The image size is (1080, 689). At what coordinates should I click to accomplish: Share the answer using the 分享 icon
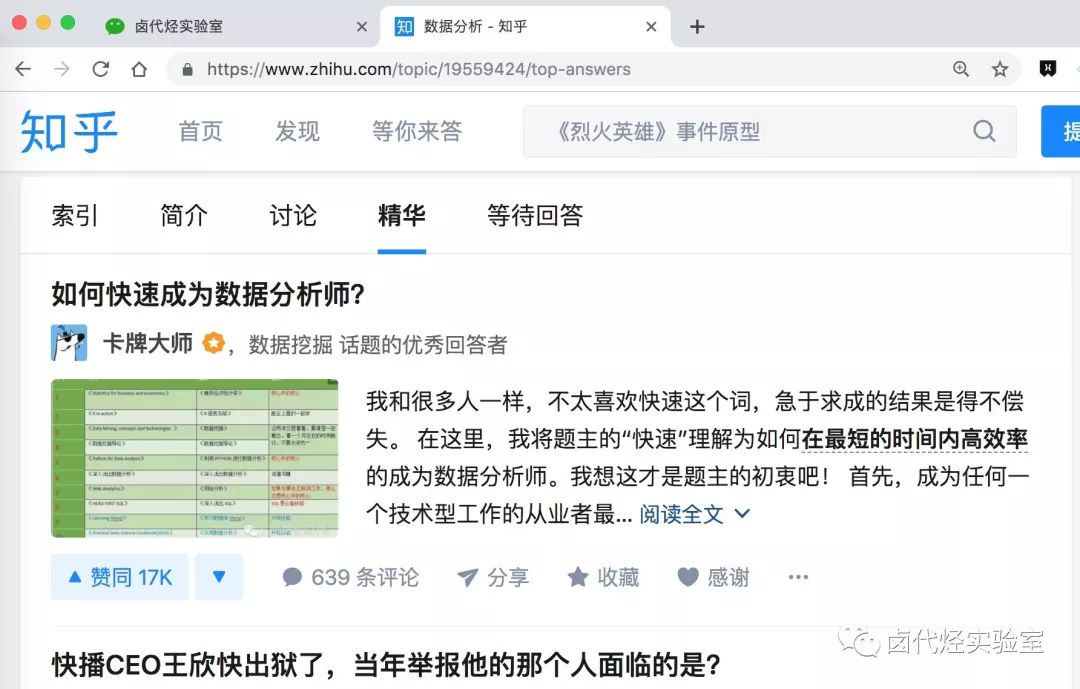465,576
